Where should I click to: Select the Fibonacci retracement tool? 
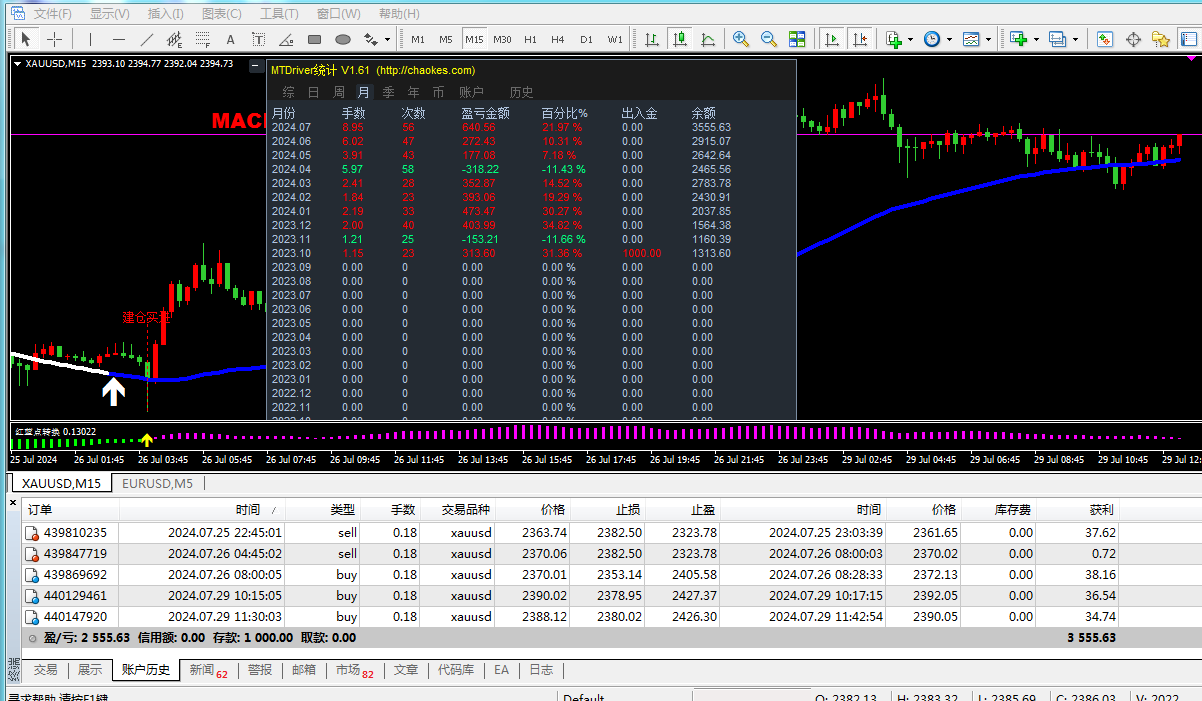[x=203, y=39]
